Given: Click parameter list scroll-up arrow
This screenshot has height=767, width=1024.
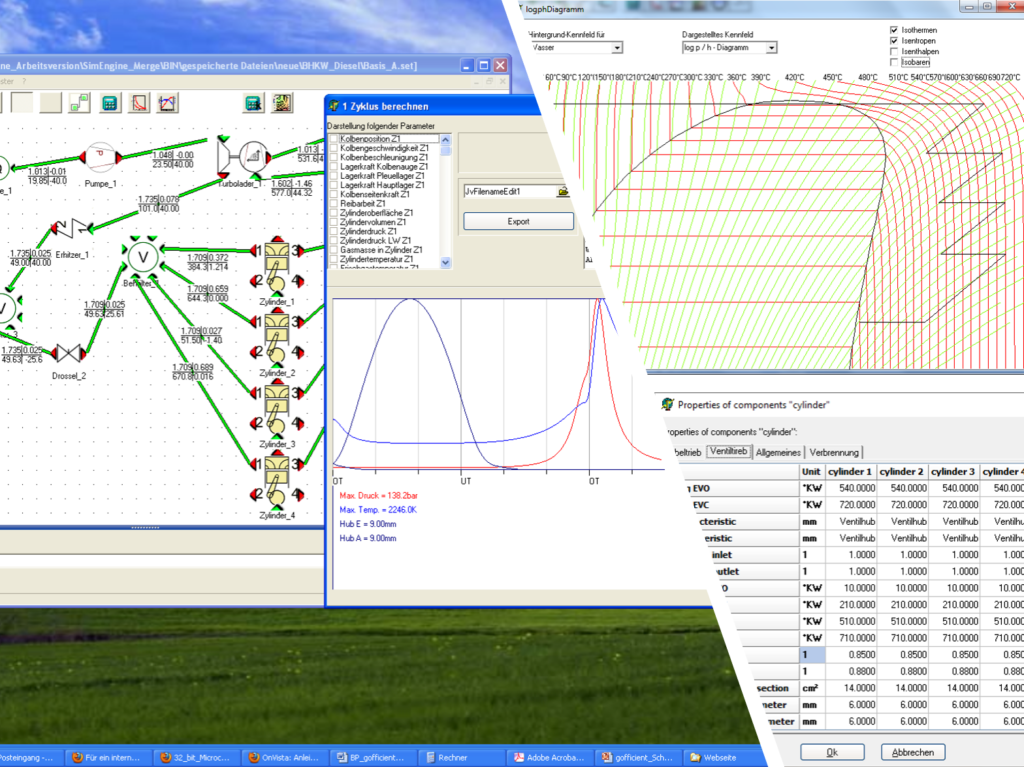Looking at the screenshot, I should 445,139.
